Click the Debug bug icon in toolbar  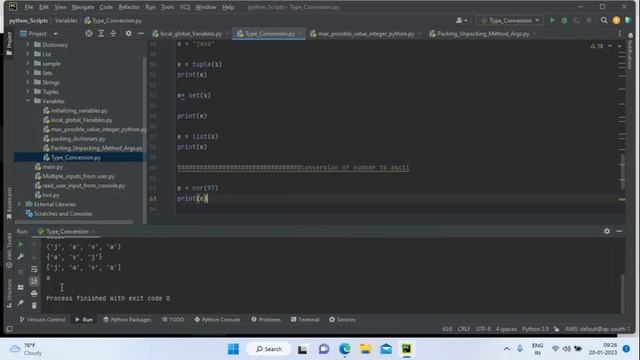[x=564, y=20]
